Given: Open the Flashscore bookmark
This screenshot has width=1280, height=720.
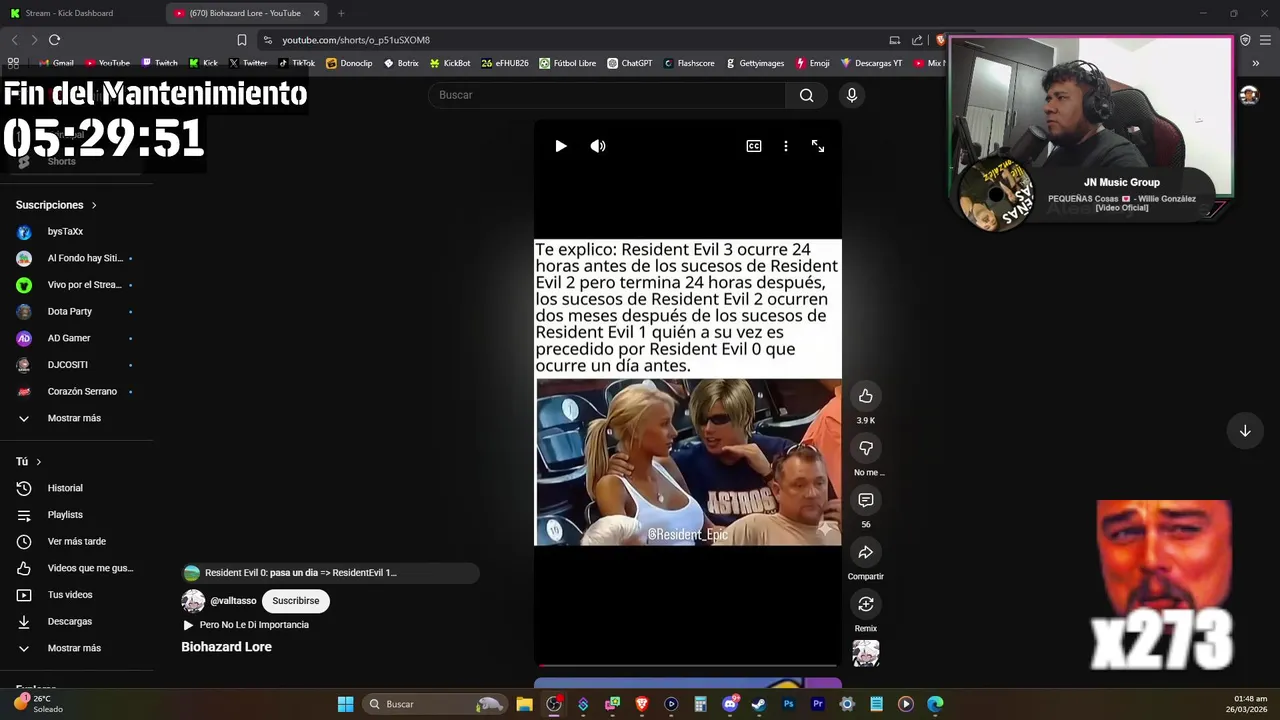Looking at the screenshot, I should pos(689,63).
